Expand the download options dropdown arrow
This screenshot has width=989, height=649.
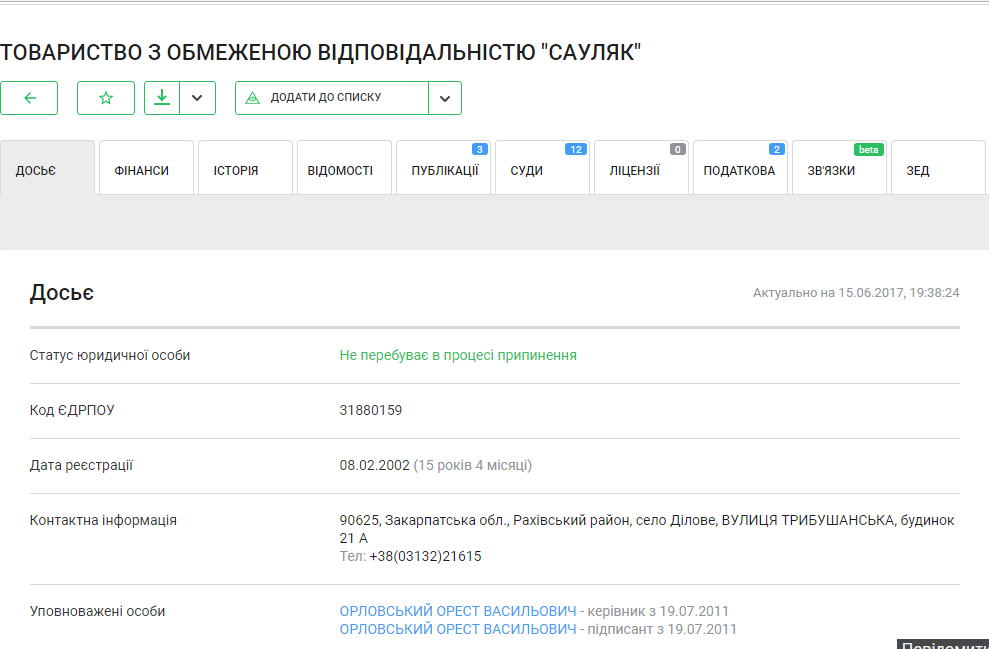pyautogui.click(x=197, y=98)
